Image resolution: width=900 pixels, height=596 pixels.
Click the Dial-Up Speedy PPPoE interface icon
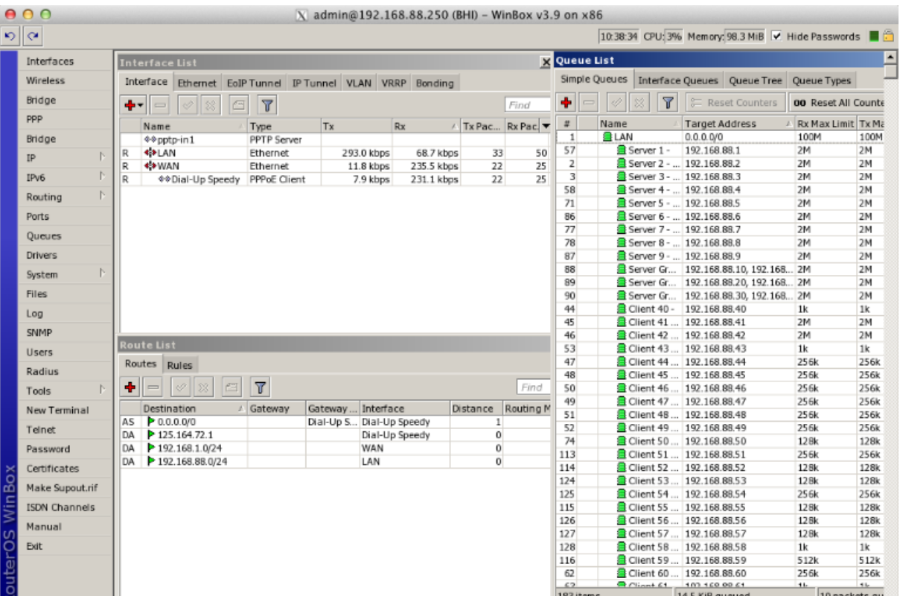coord(164,179)
